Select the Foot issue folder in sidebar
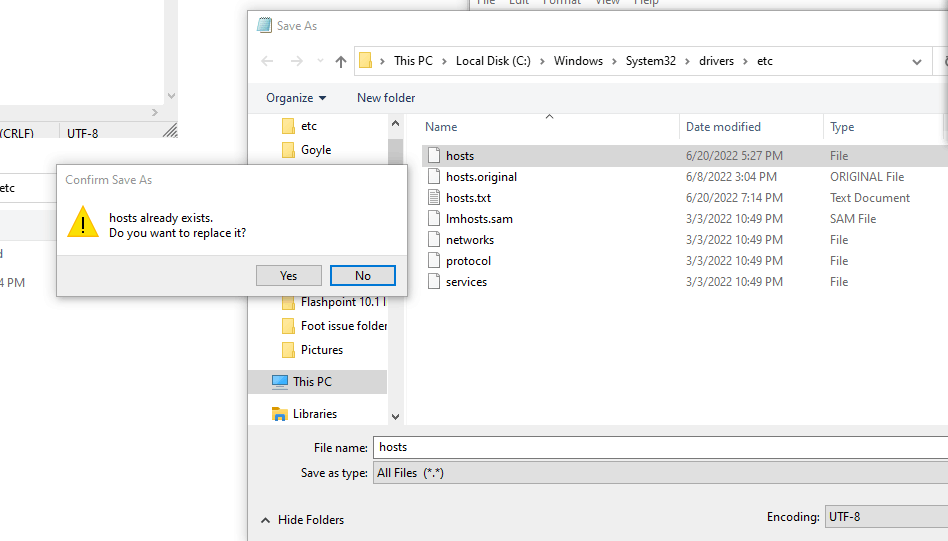948x541 pixels. tap(343, 326)
